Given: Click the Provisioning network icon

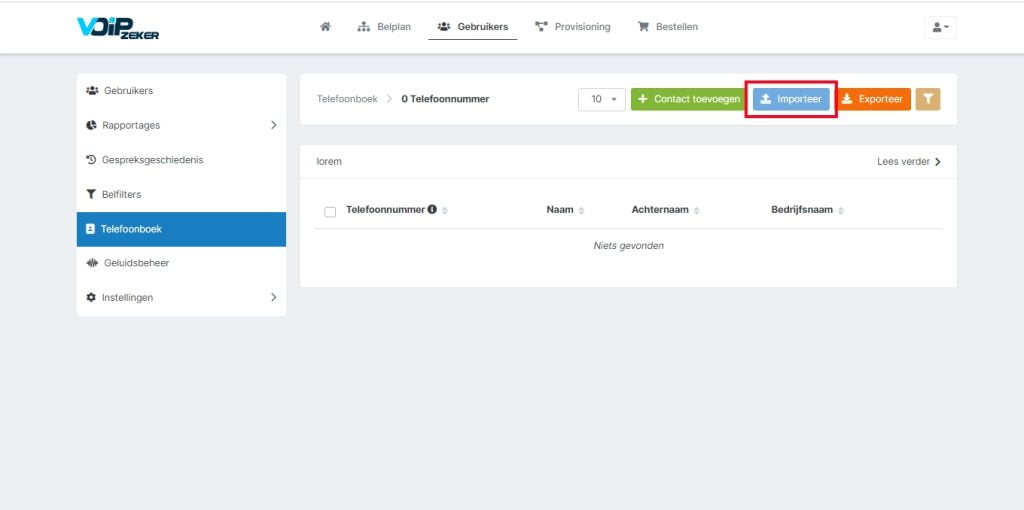Looking at the screenshot, I should [541, 27].
